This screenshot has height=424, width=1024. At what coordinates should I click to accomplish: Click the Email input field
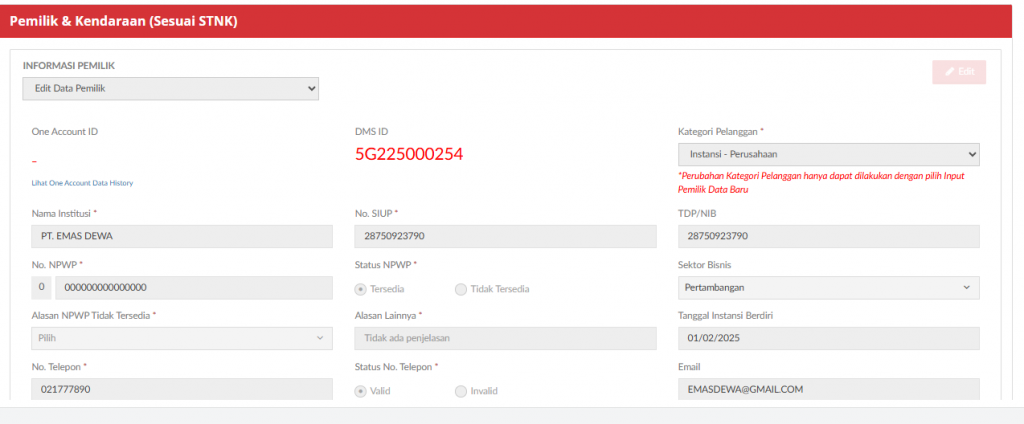(x=828, y=390)
